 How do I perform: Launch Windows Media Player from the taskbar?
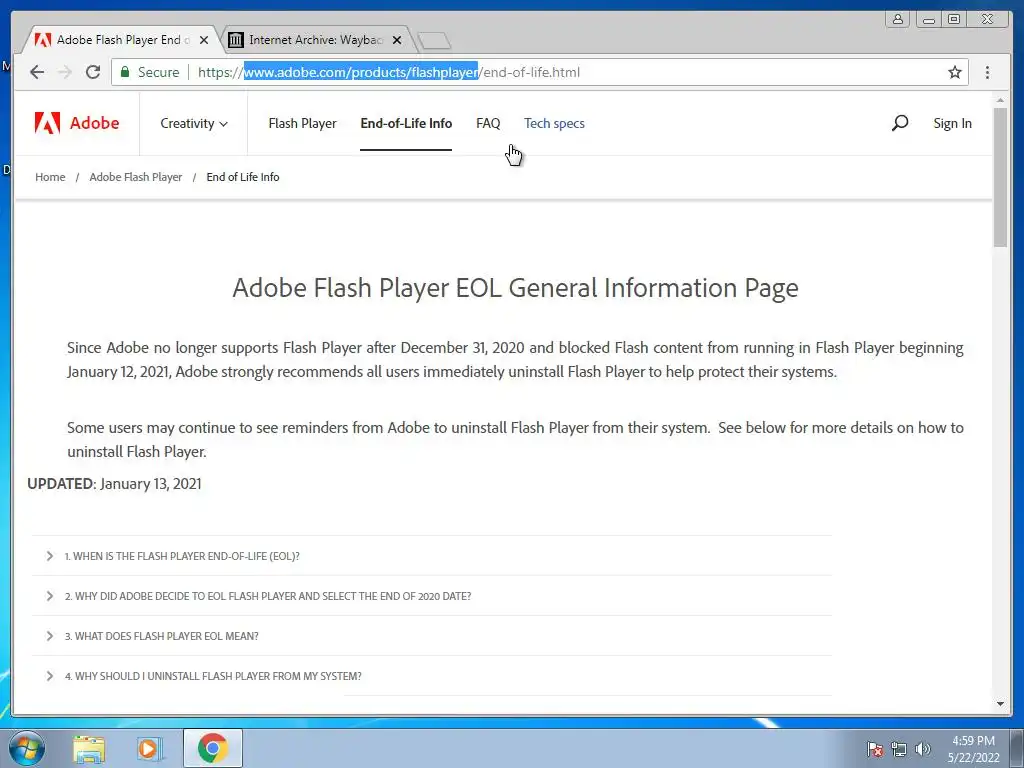point(150,748)
